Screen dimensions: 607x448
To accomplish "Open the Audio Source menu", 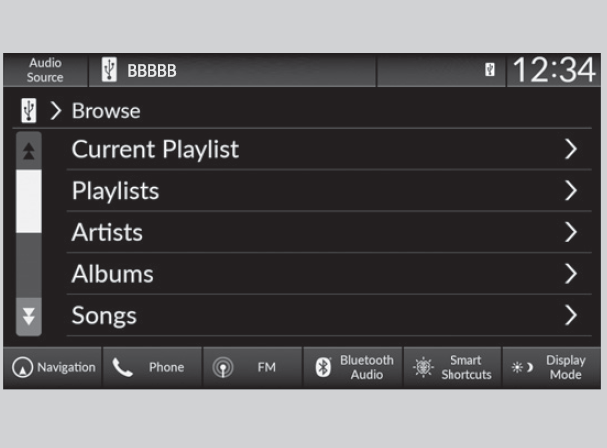I will click(x=45, y=71).
